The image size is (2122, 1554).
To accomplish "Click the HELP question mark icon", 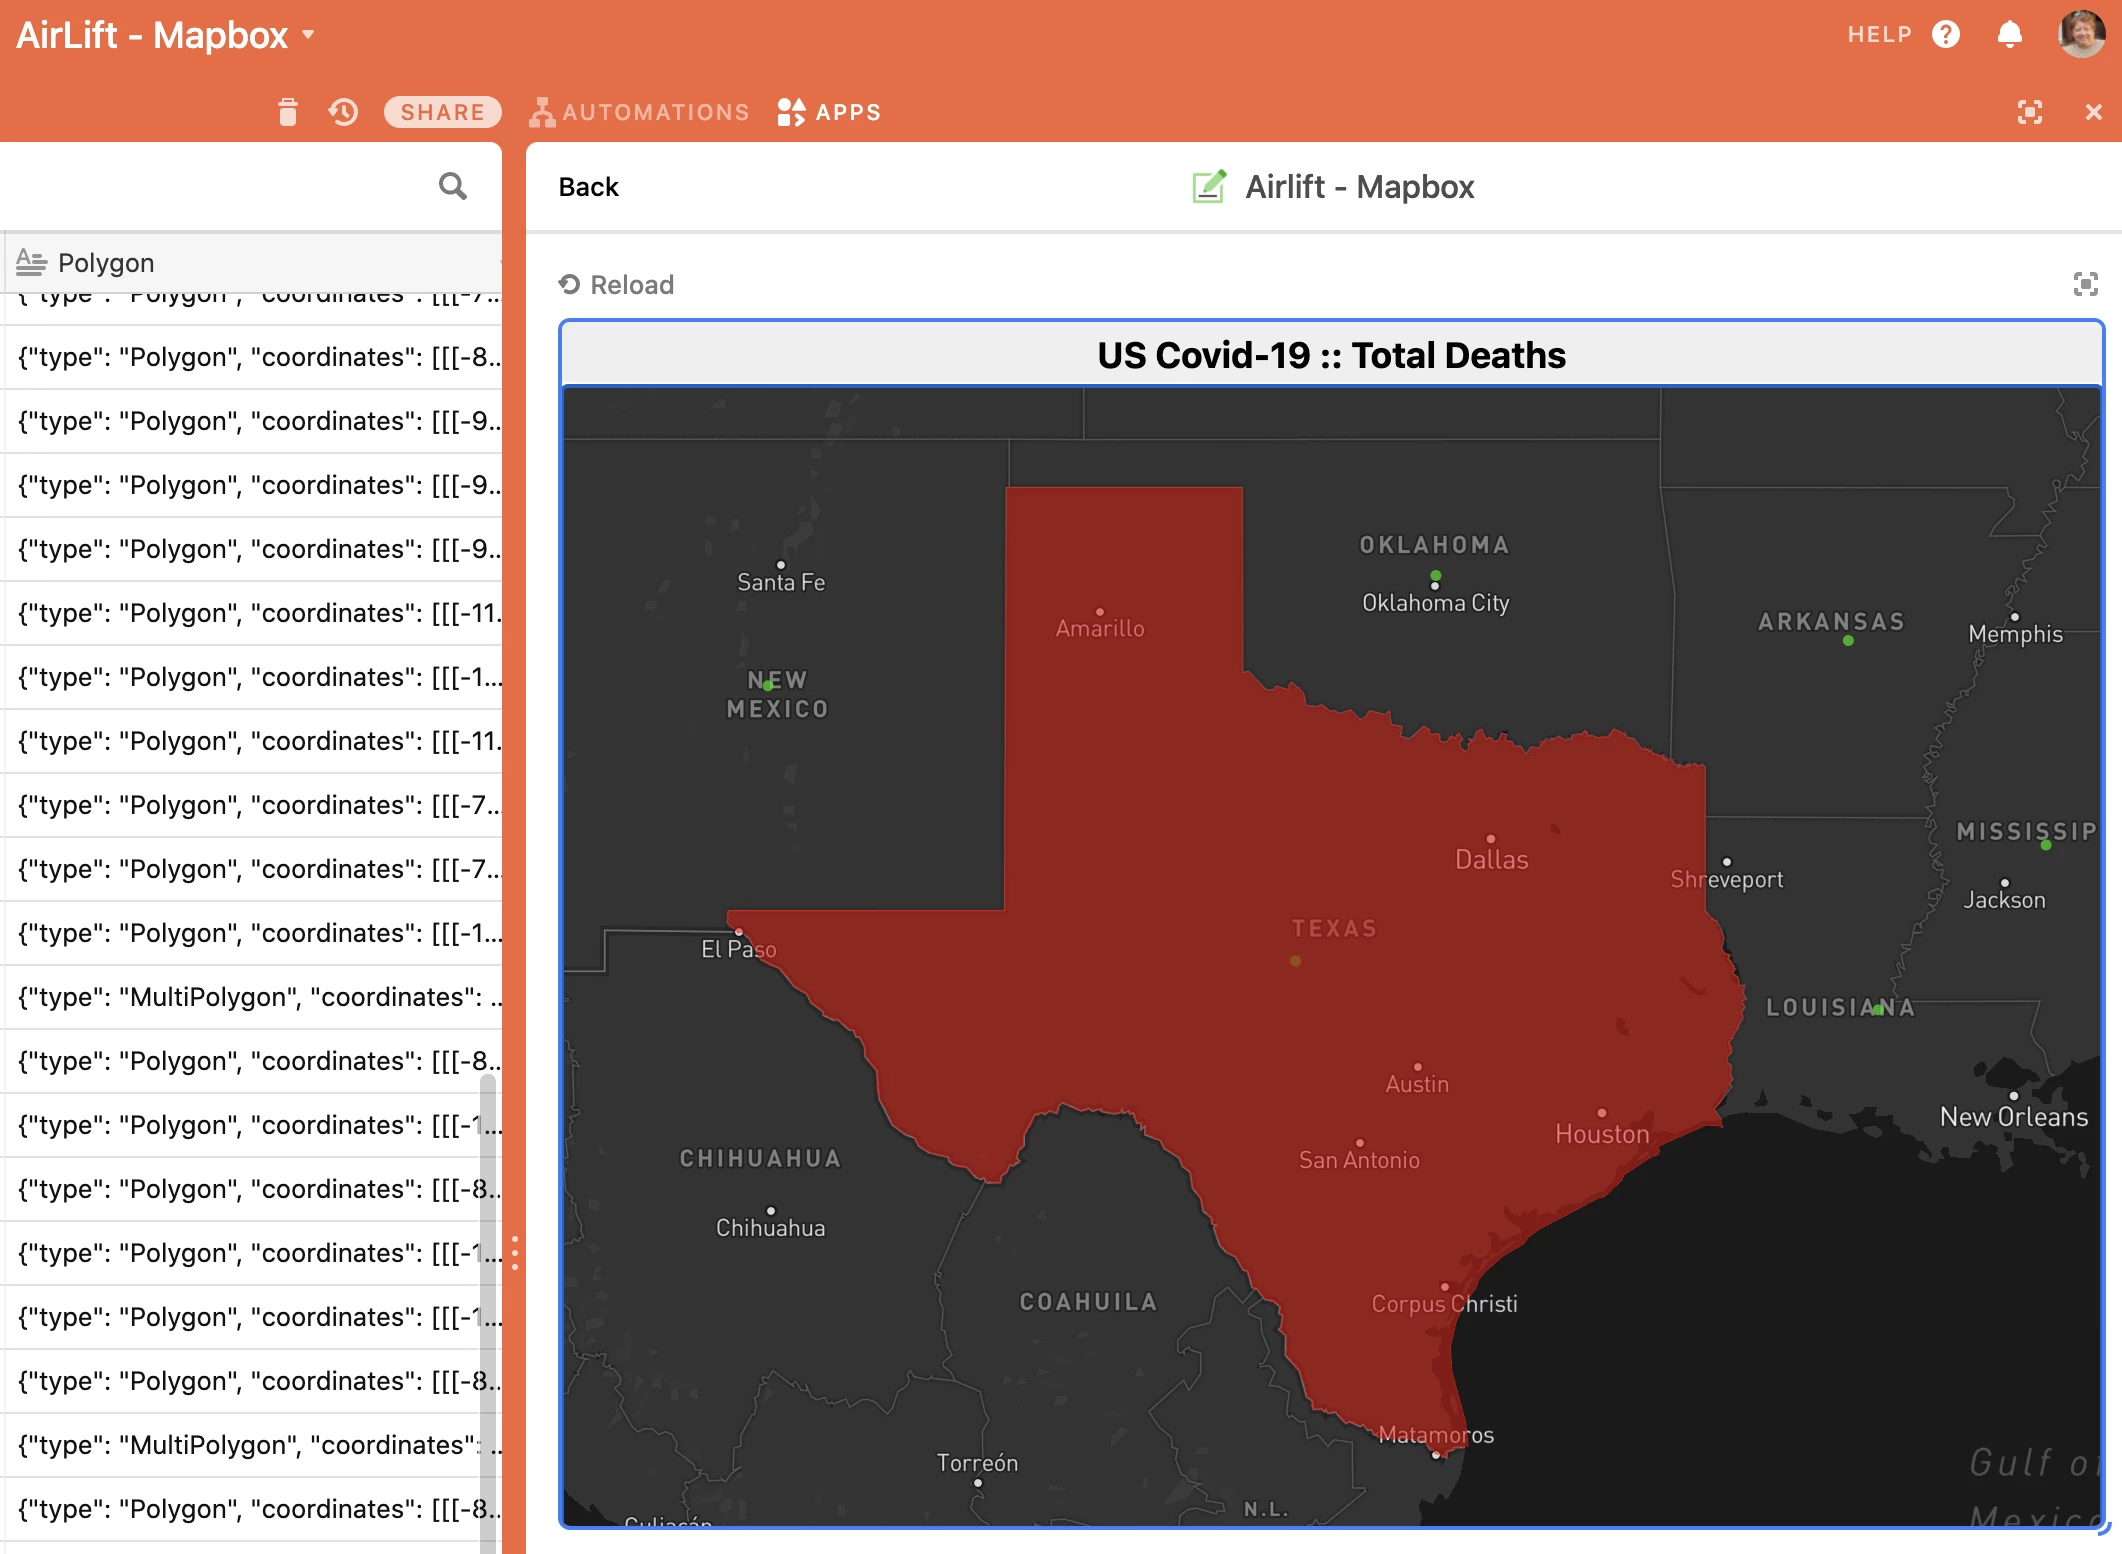I will tap(1945, 35).
